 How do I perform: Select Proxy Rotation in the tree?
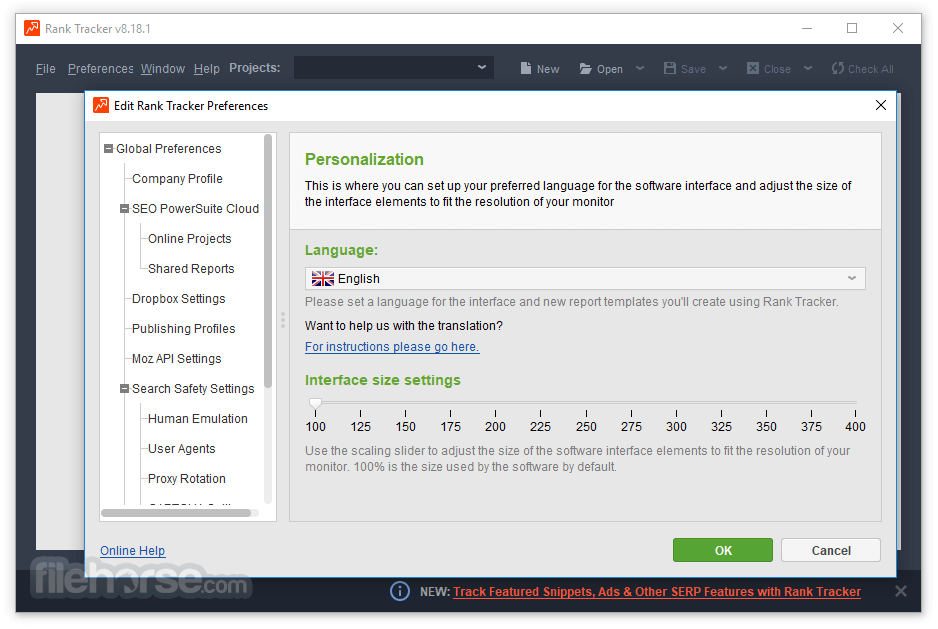click(187, 478)
